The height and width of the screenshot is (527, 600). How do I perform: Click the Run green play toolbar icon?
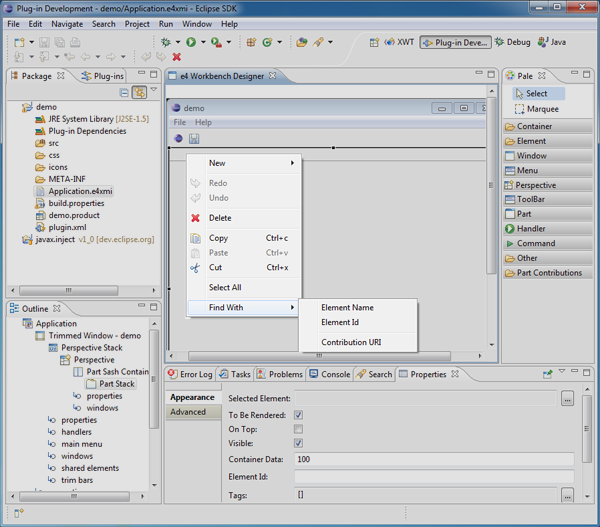(x=191, y=42)
